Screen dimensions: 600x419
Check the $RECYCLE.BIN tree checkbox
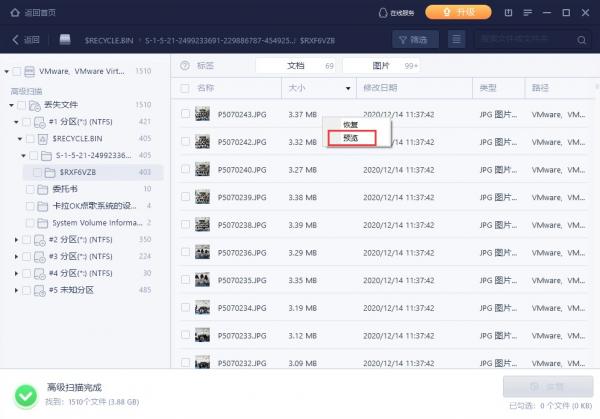[x=30, y=139]
